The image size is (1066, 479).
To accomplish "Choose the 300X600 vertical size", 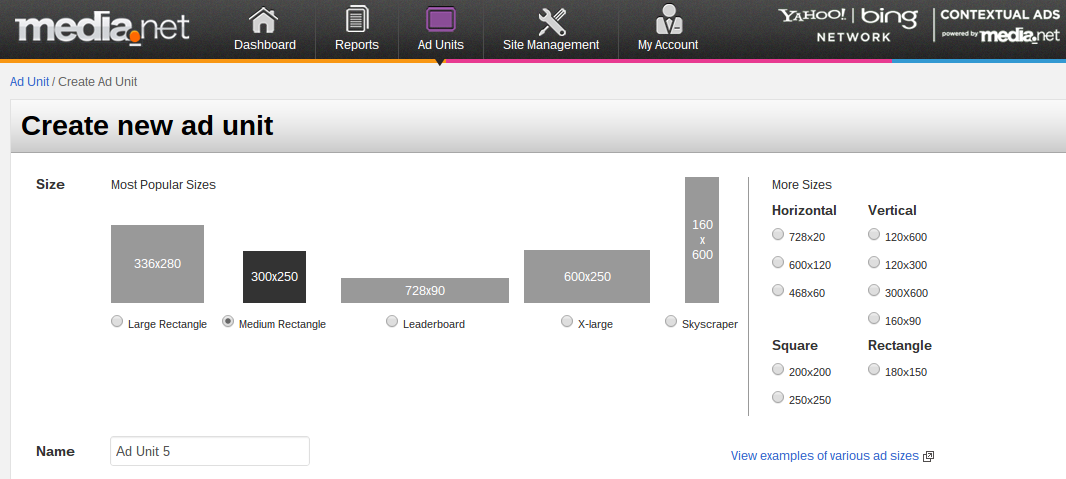I will pyautogui.click(x=874, y=290).
